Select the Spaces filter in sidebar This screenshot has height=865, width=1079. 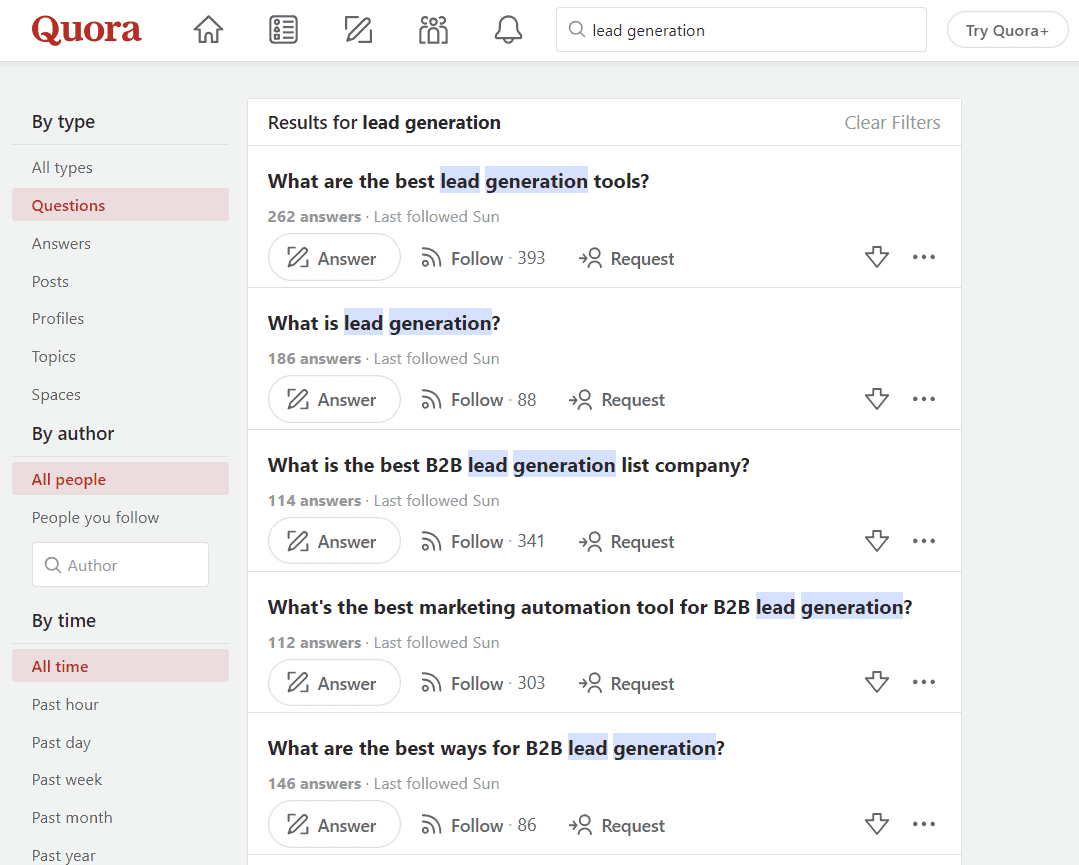pyautogui.click(x=120, y=394)
